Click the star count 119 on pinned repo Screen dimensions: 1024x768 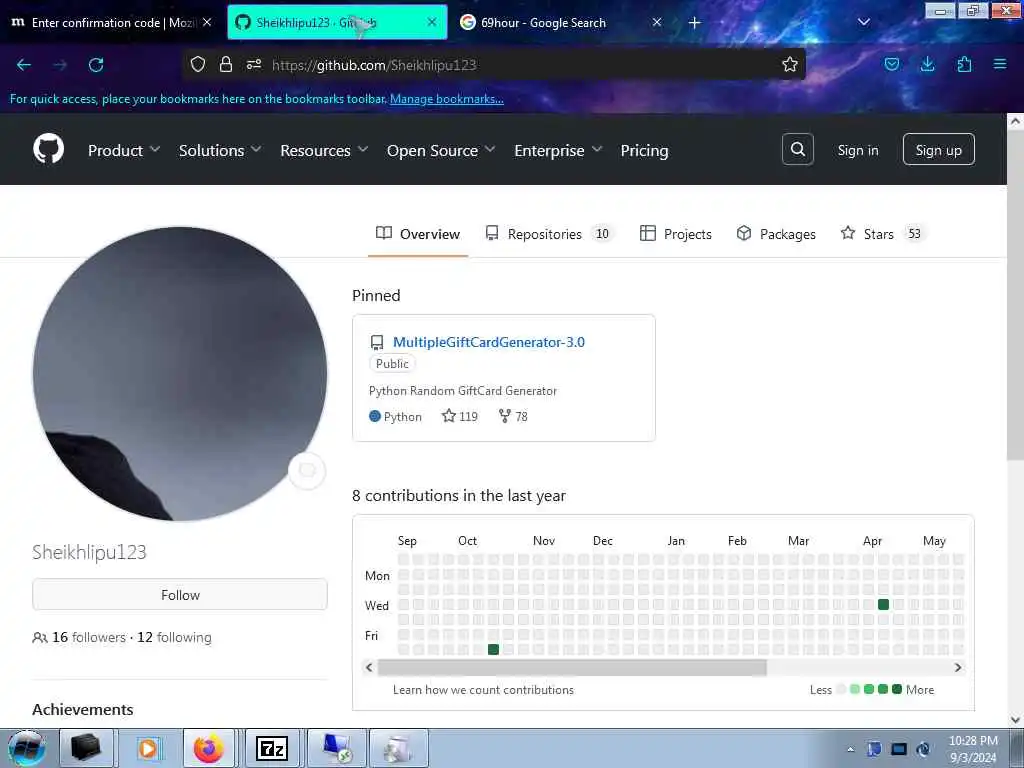click(460, 416)
